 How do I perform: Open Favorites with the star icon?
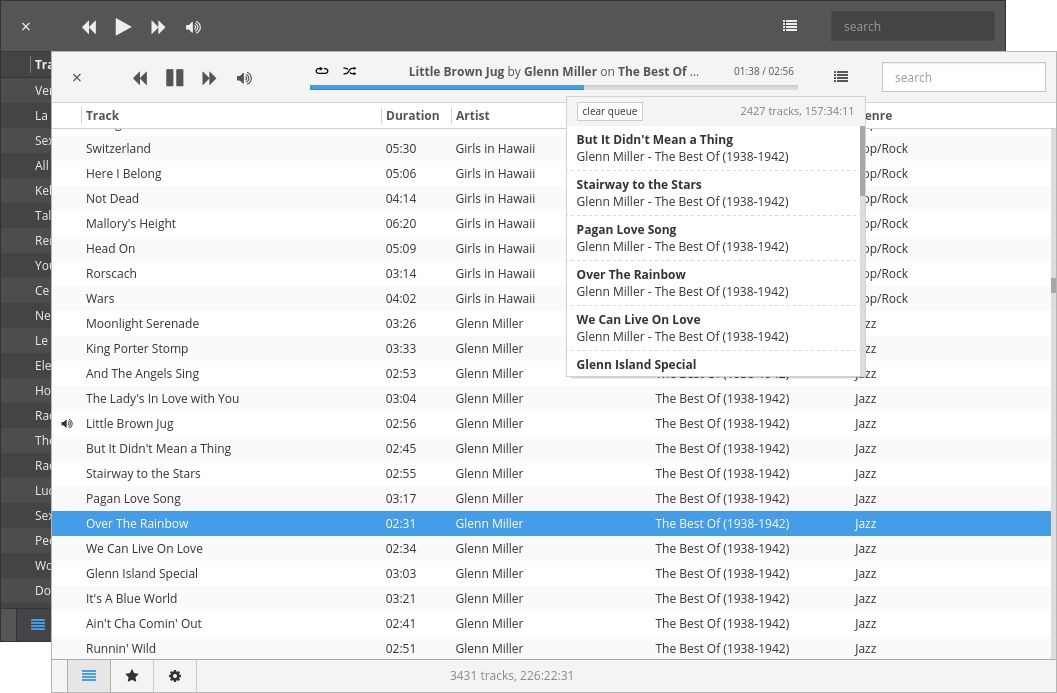pyautogui.click(x=131, y=676)
